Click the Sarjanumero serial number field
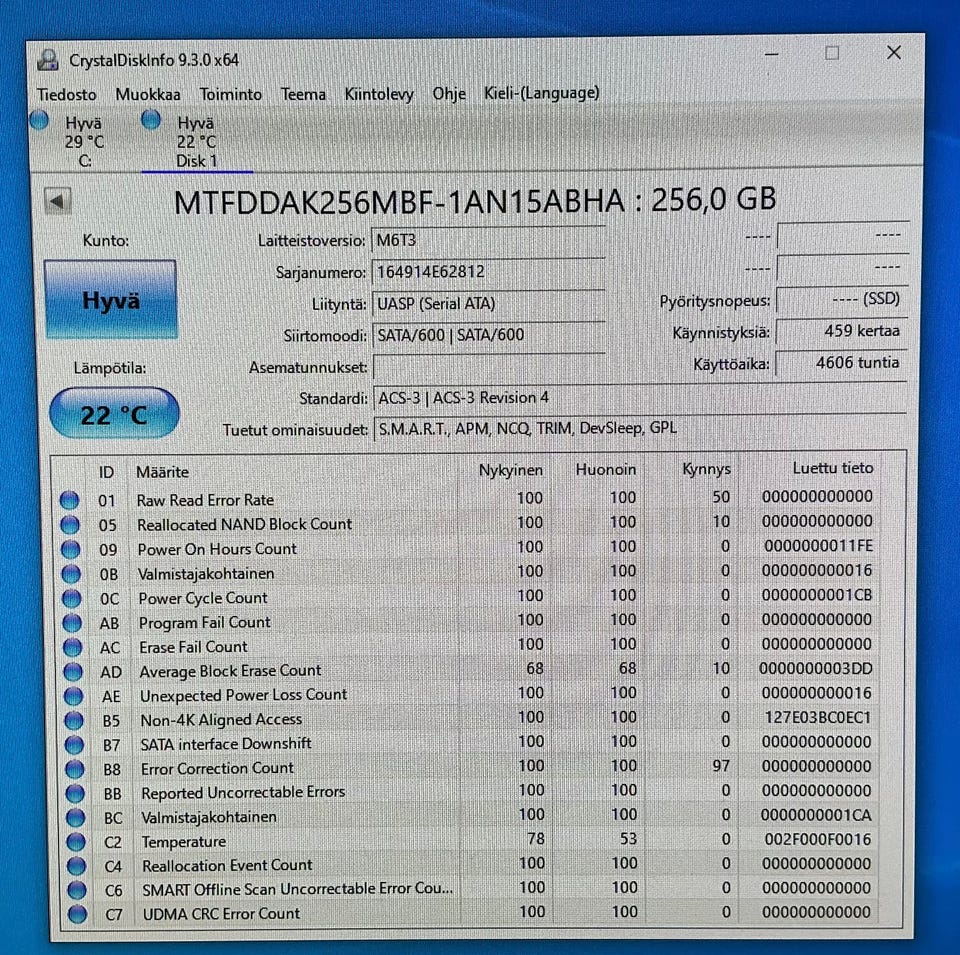This screenshot has height=955, width=960. click(x=488, y=272)
